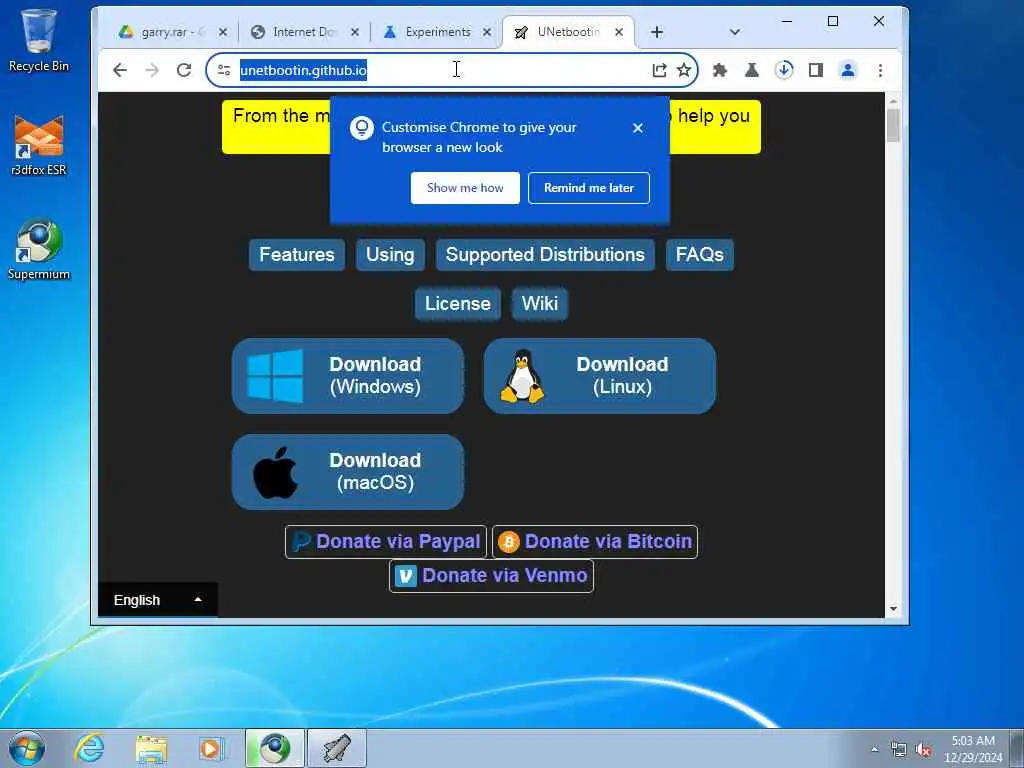Click the network tray icon

point(899,750)
